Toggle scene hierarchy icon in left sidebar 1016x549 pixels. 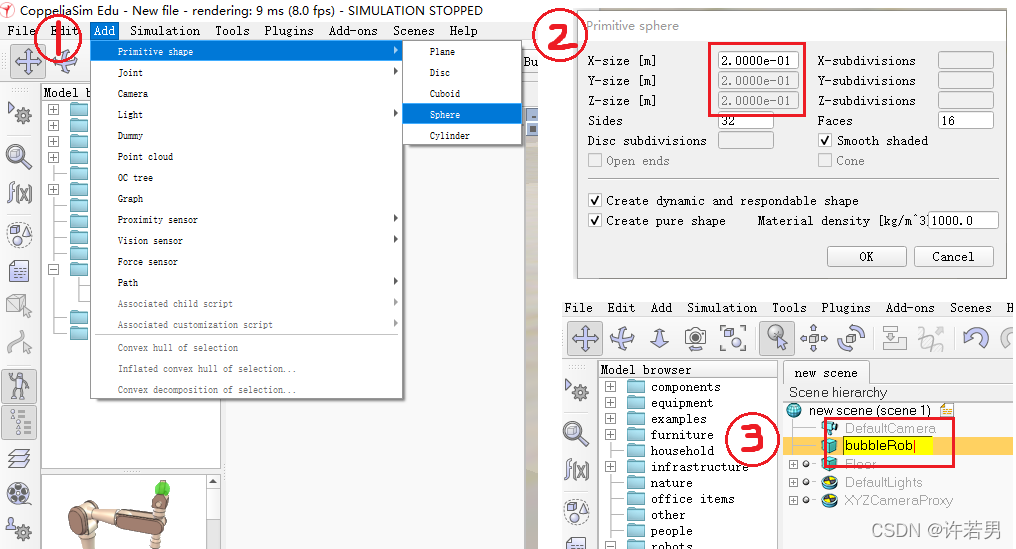coord(19,423)
